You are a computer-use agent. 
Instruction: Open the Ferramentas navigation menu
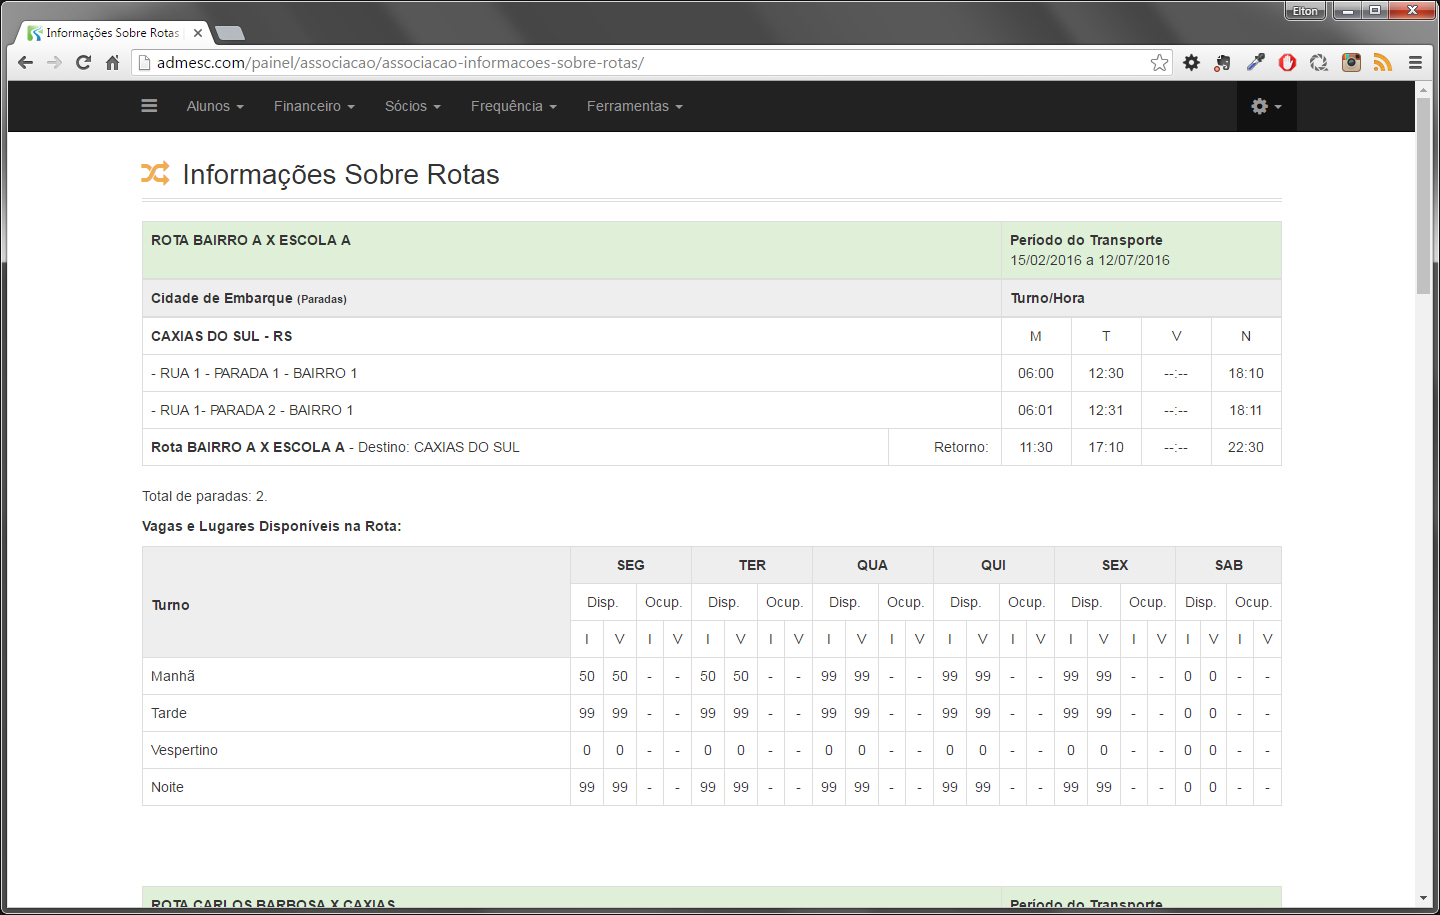tap(634, 106)
